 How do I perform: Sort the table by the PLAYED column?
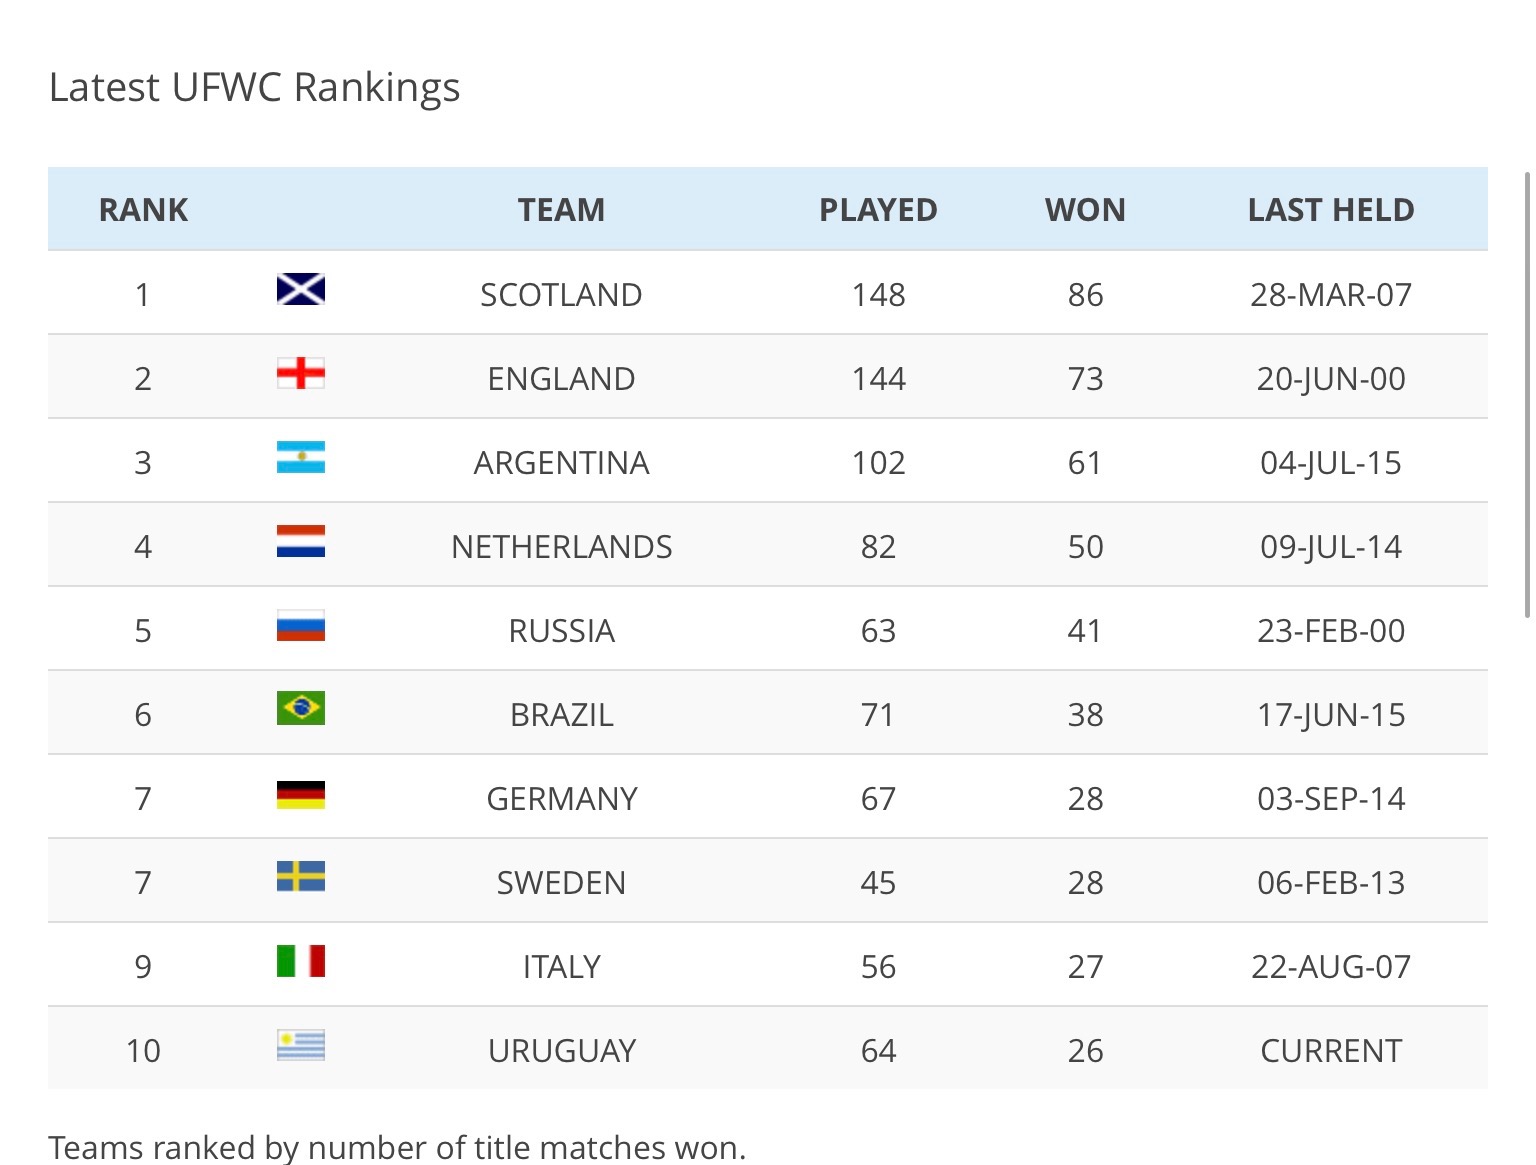877,209
